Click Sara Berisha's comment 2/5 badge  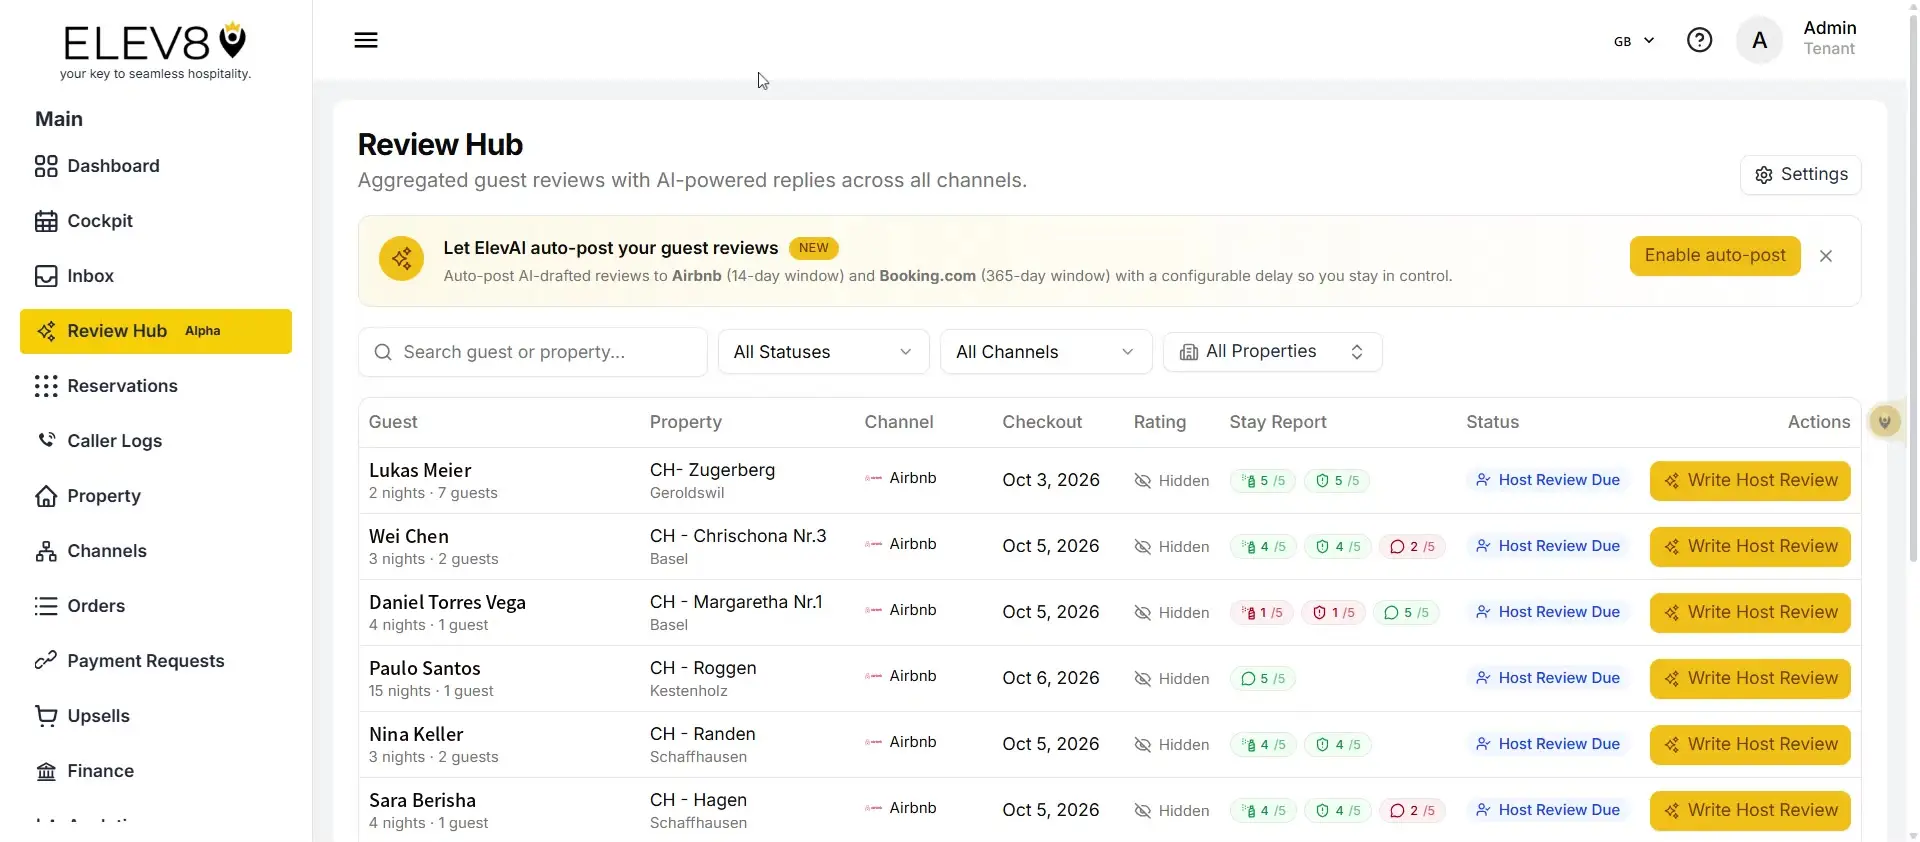(x=1413, y=811)
